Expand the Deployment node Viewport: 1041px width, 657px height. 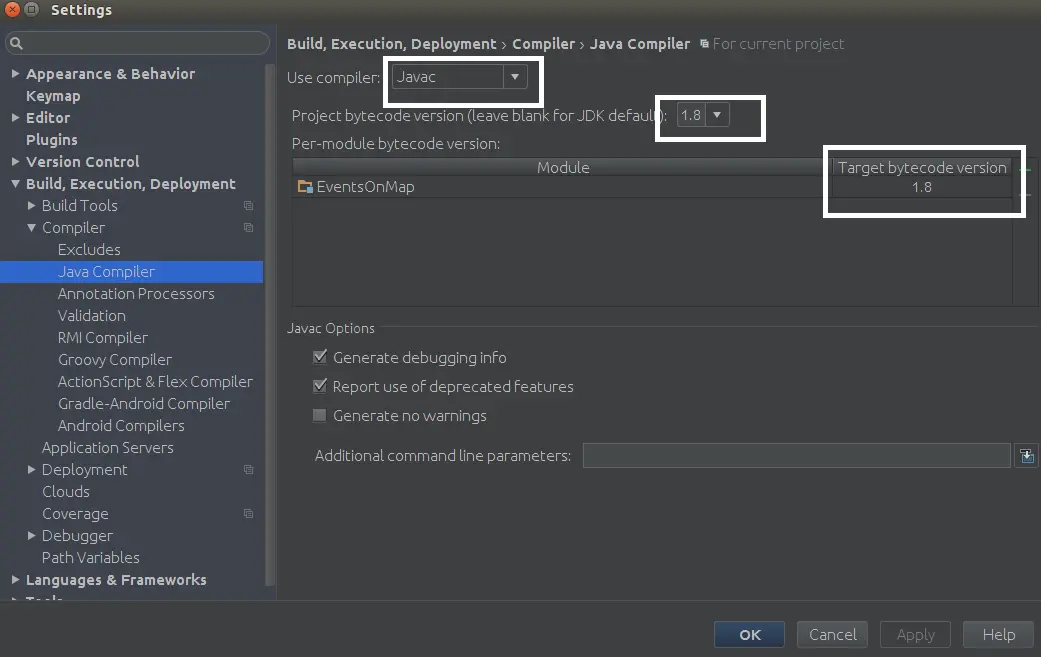point(31,470)
